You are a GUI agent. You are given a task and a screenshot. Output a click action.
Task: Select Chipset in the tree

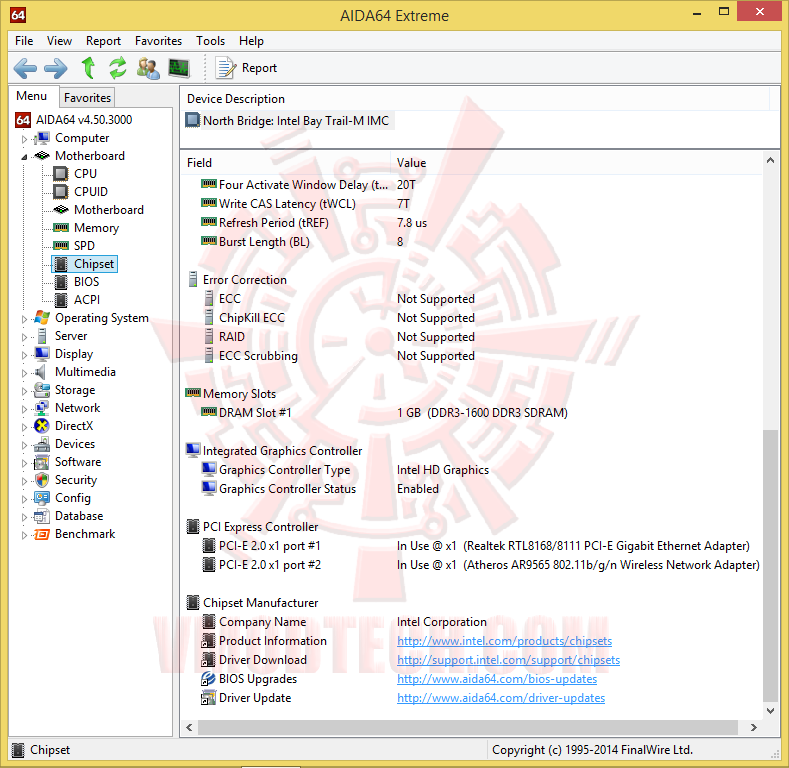pos(94,264)
